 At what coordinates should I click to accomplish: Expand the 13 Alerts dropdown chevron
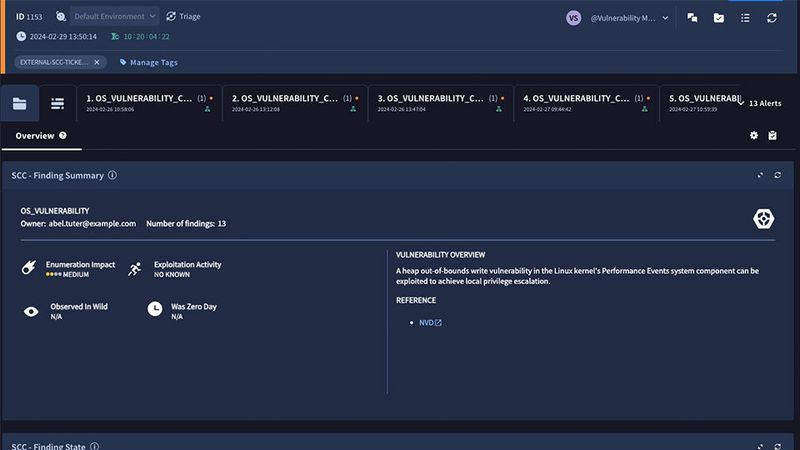[740, 103]
